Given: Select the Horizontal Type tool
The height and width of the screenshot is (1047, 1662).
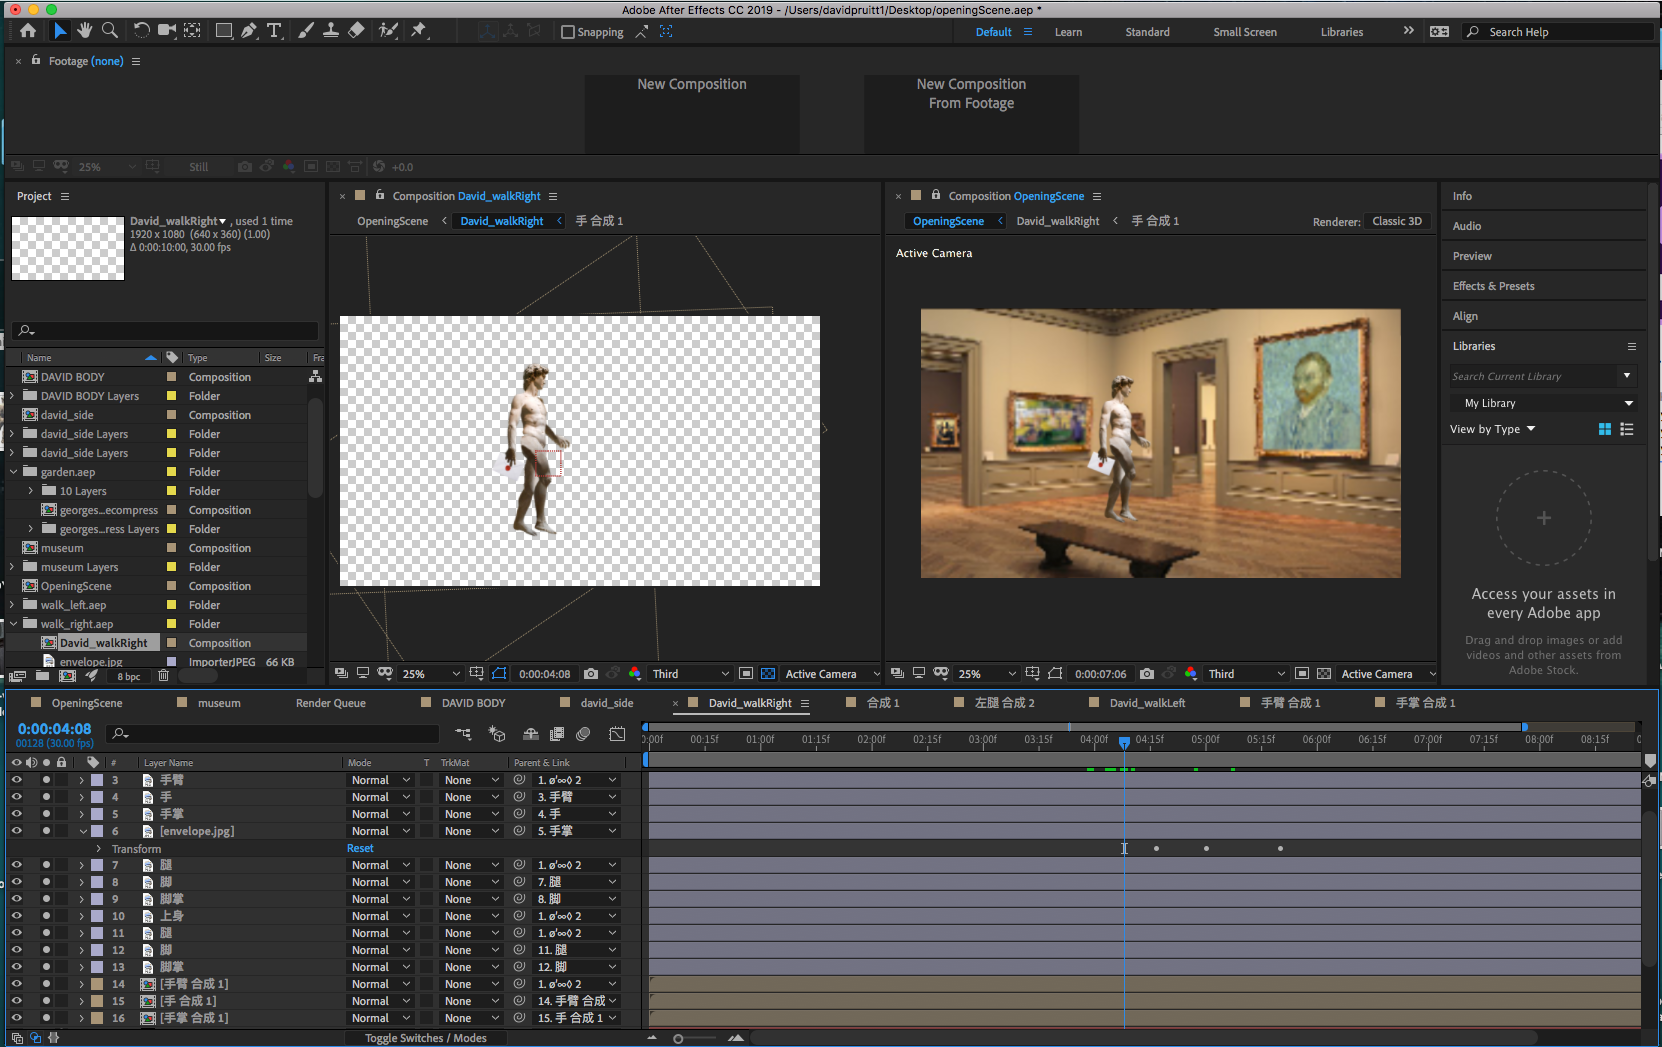Looking at the screenshot, I should 274,31.
